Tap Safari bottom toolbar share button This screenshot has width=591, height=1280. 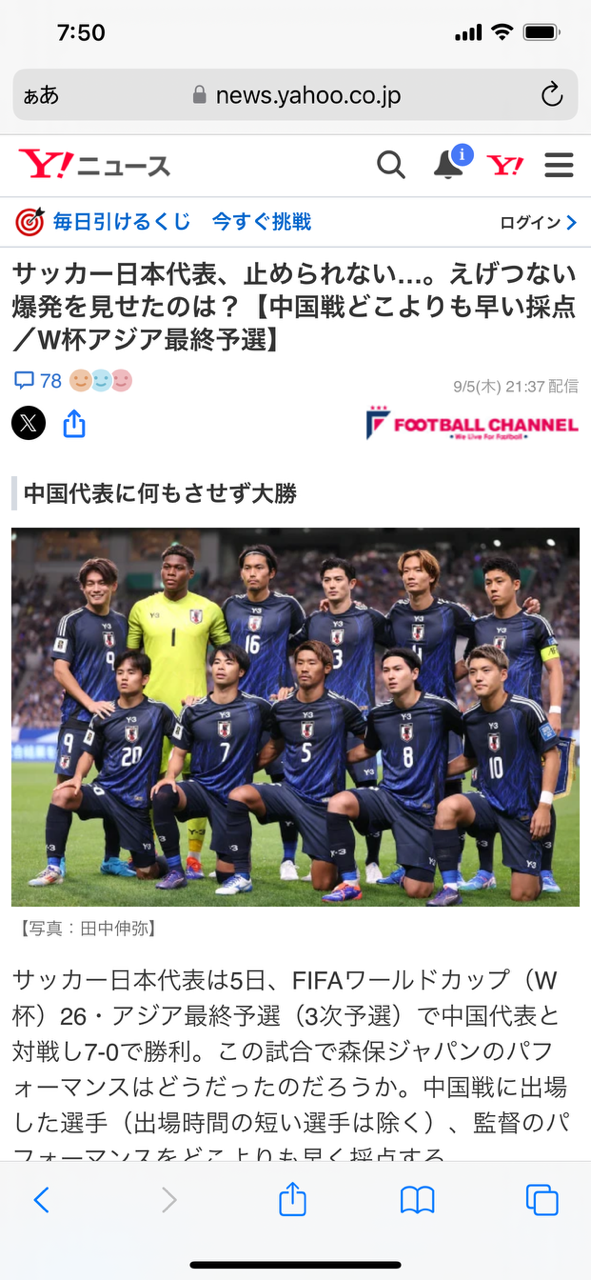(292, 1198)
